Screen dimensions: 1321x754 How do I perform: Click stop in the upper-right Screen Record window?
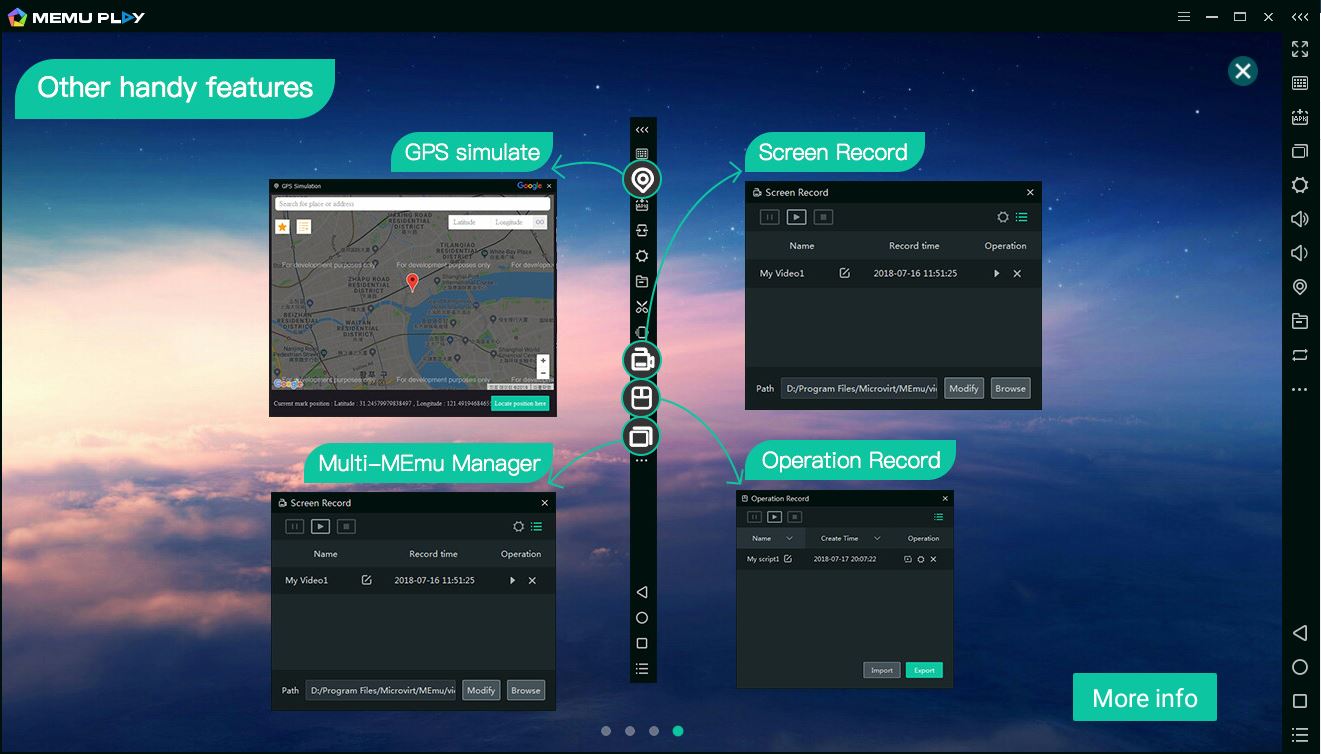[823, 217]
